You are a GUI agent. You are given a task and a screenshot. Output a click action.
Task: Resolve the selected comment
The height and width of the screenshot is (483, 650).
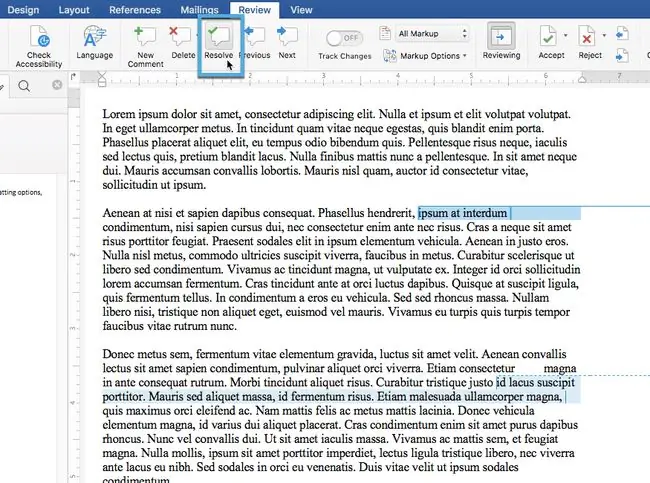(219, 42)
